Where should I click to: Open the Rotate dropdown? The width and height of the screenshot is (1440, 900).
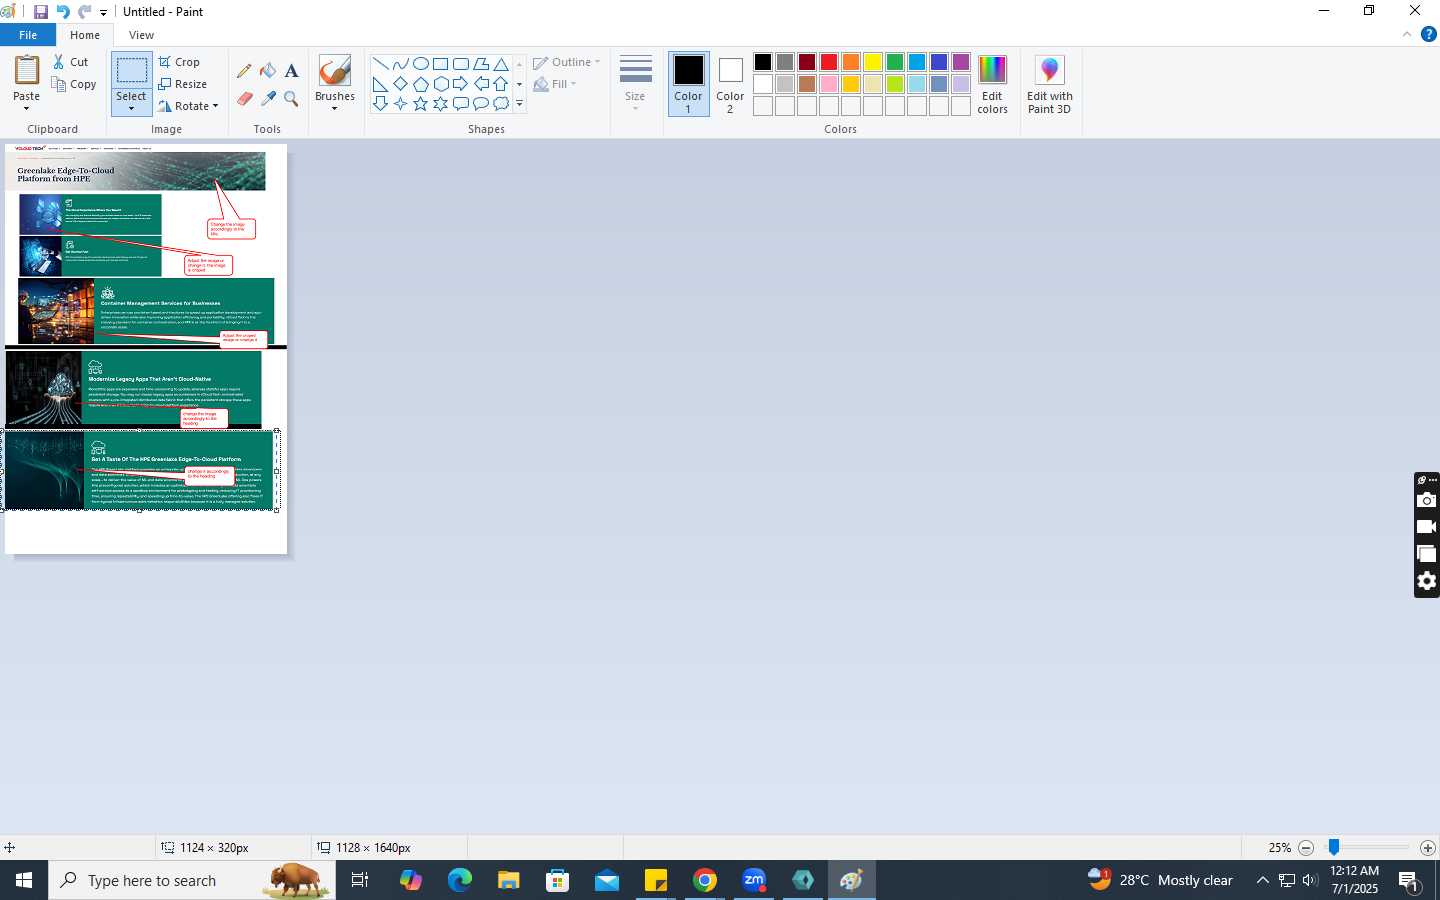188,106
